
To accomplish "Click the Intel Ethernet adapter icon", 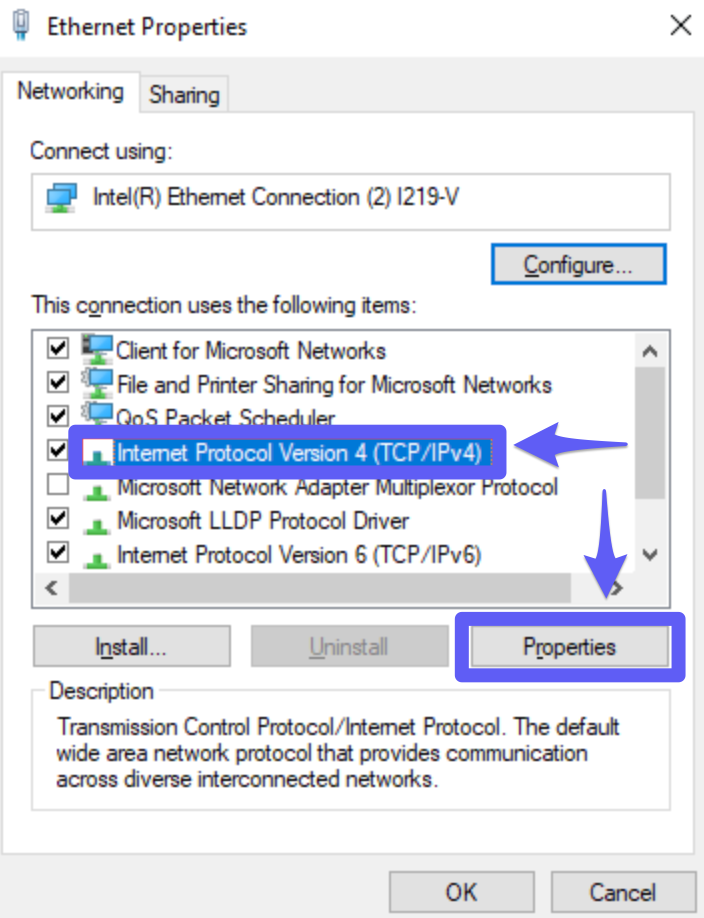I will [x=61, y=198].
